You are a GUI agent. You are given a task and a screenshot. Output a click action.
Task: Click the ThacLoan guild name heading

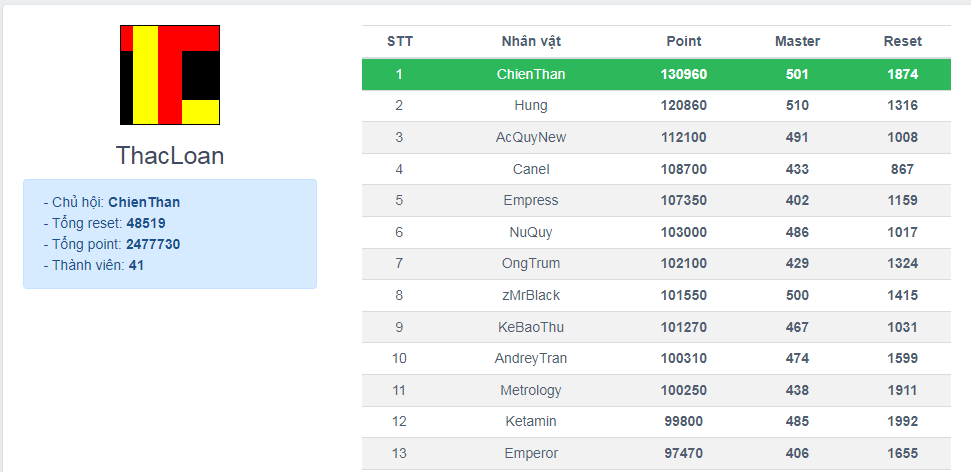click(x=170, y=156)
